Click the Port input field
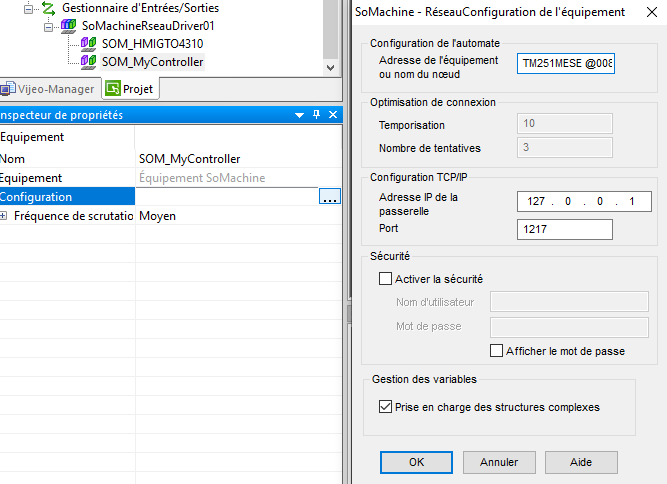The width and height of the screenshot is (667, 484). point(565,229)
